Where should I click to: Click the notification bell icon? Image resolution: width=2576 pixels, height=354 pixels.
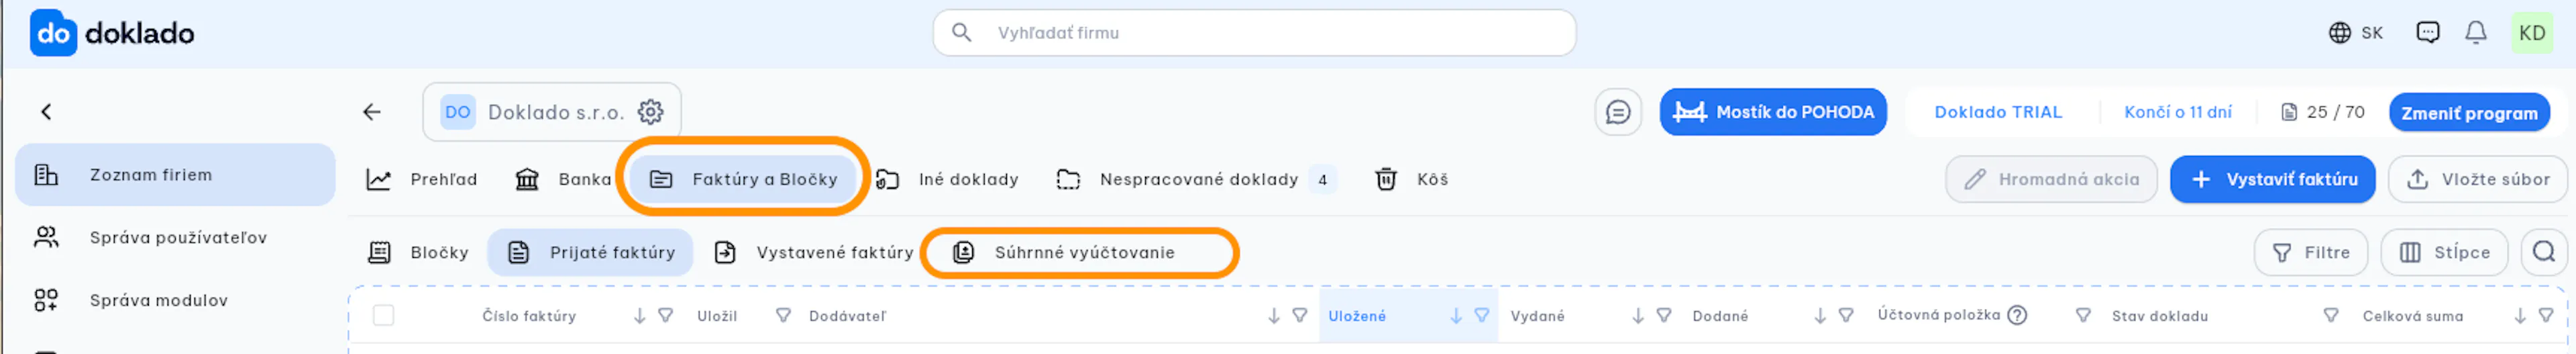click(x=2475, y=33)
